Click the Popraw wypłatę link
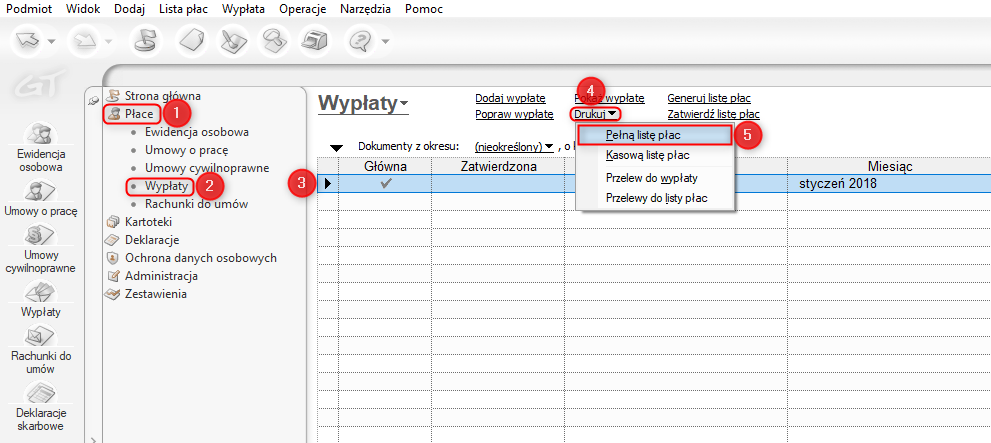 (514, 114)
